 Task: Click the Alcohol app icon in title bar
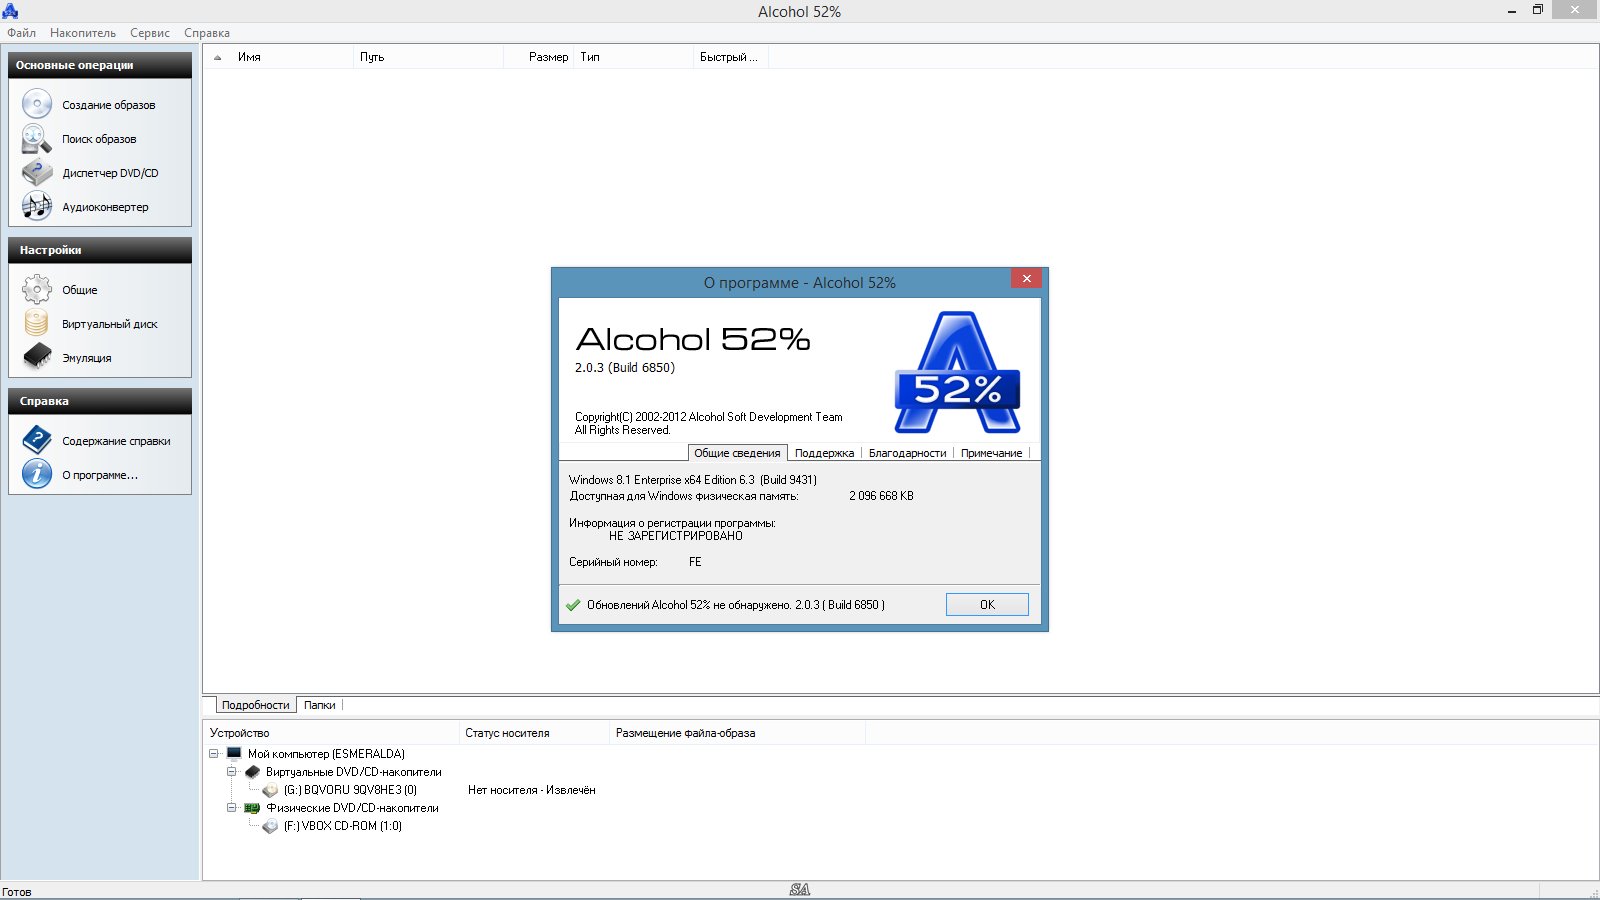[x=10, y=11]
